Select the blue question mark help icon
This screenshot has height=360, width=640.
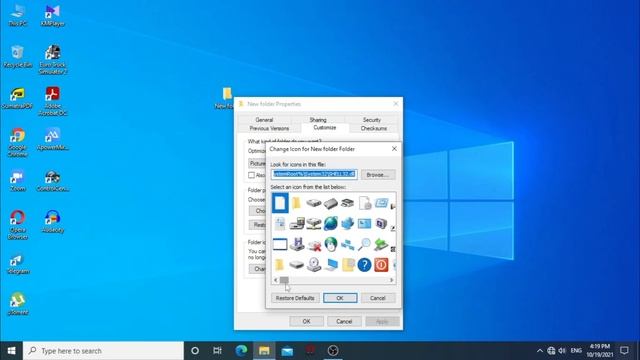pyautogui.click(x=364, y=264)
